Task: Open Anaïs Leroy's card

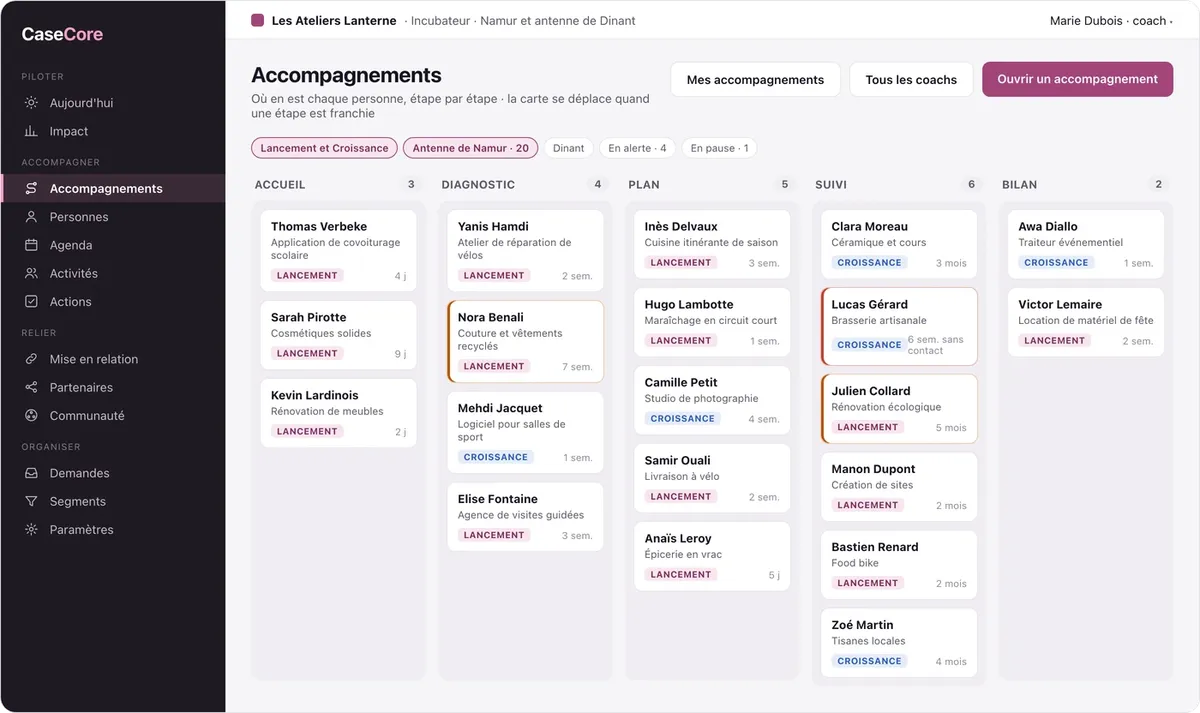Action: pos(712,556)
